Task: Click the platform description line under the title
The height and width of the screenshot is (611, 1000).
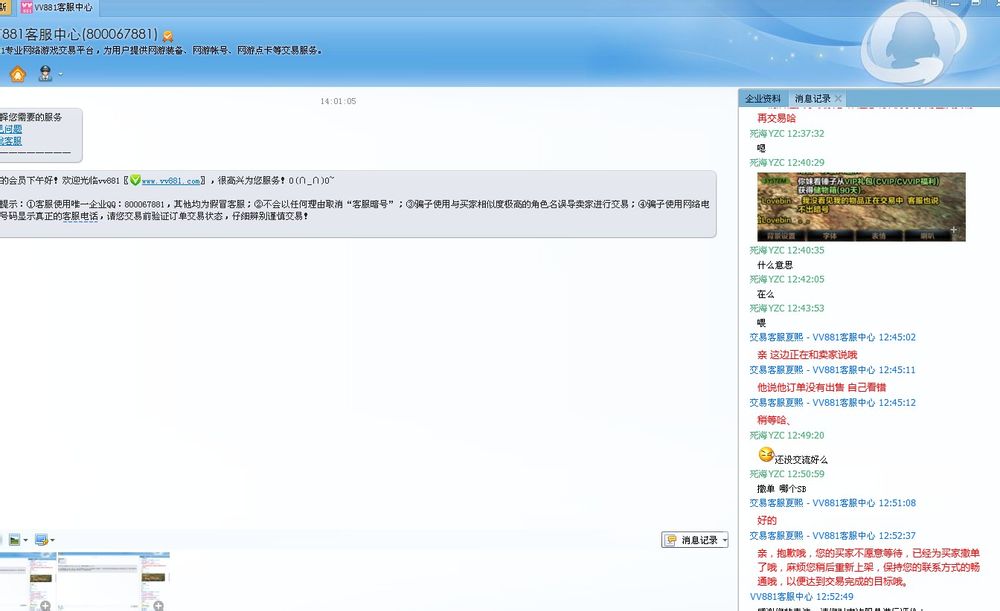Action: (x=161, y=50)
